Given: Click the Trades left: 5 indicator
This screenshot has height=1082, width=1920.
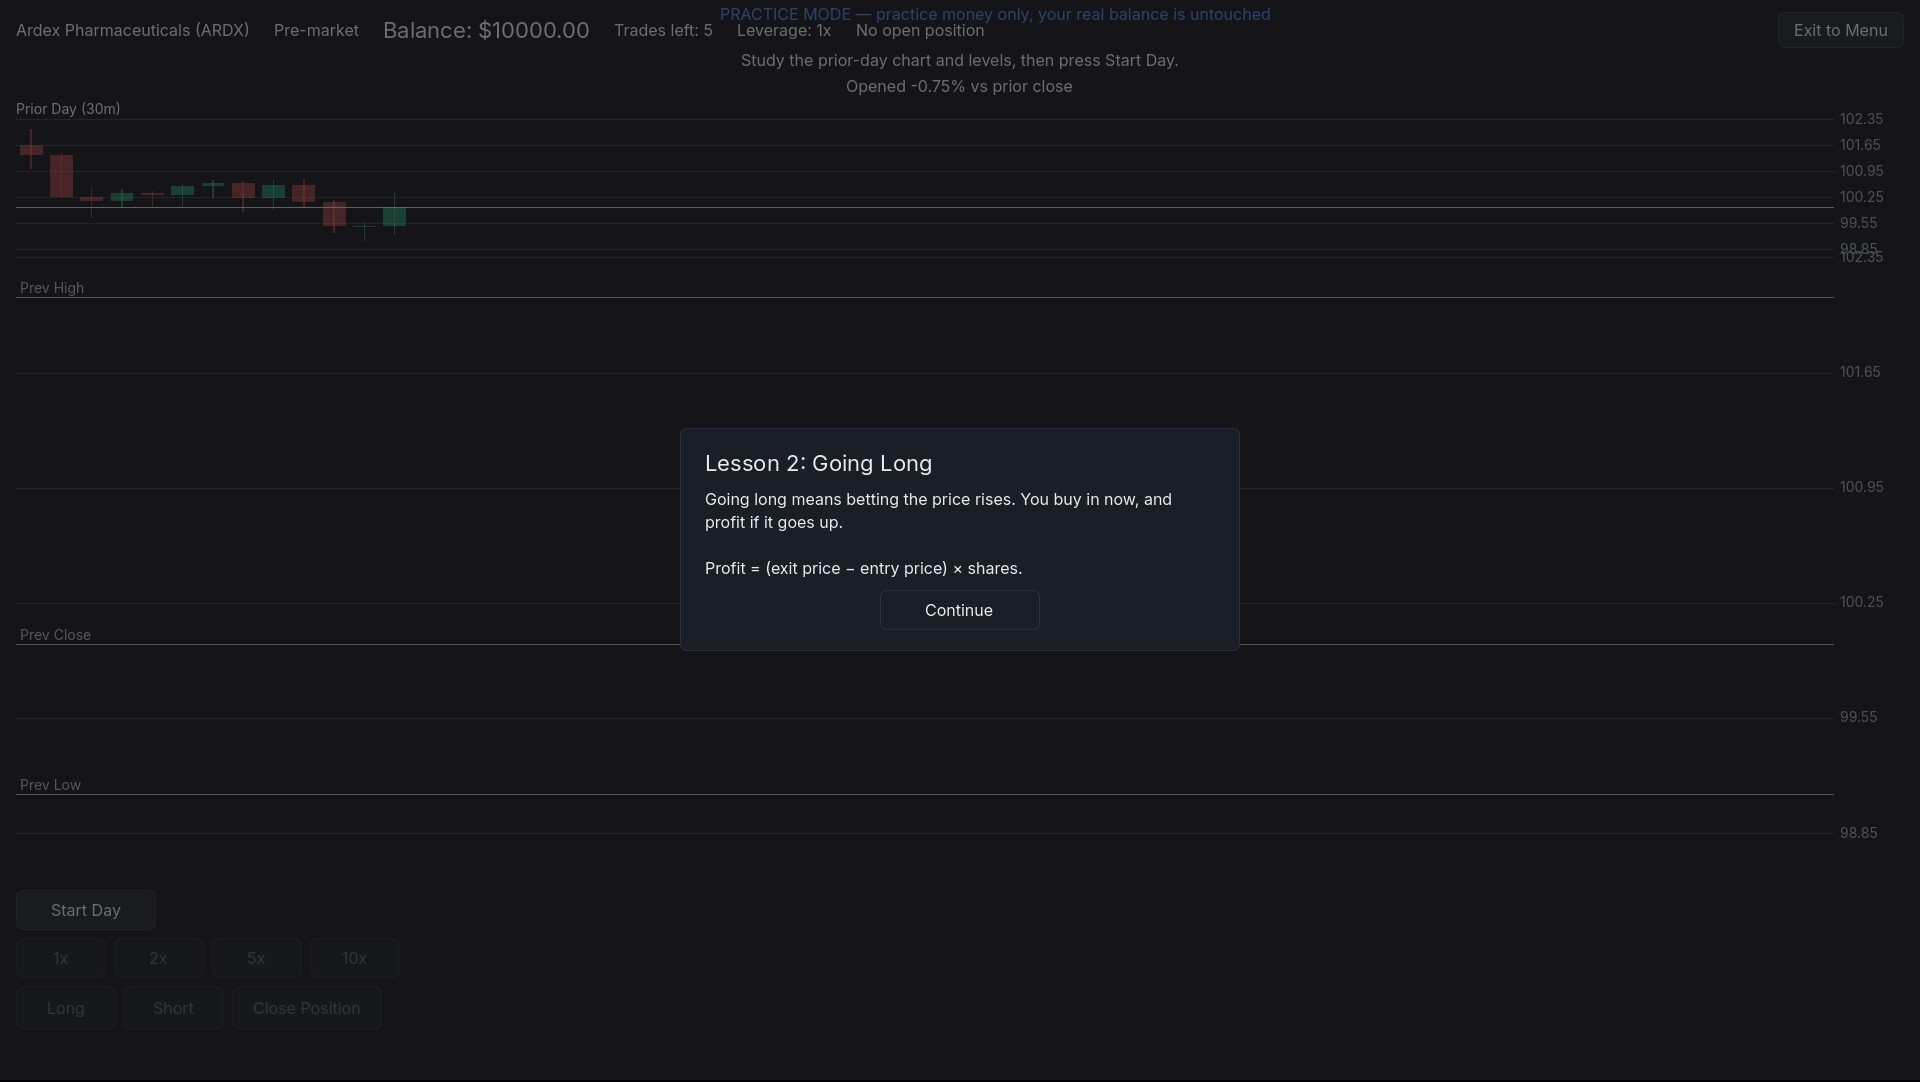Looking at the screenshot, I should coord(663,30).
